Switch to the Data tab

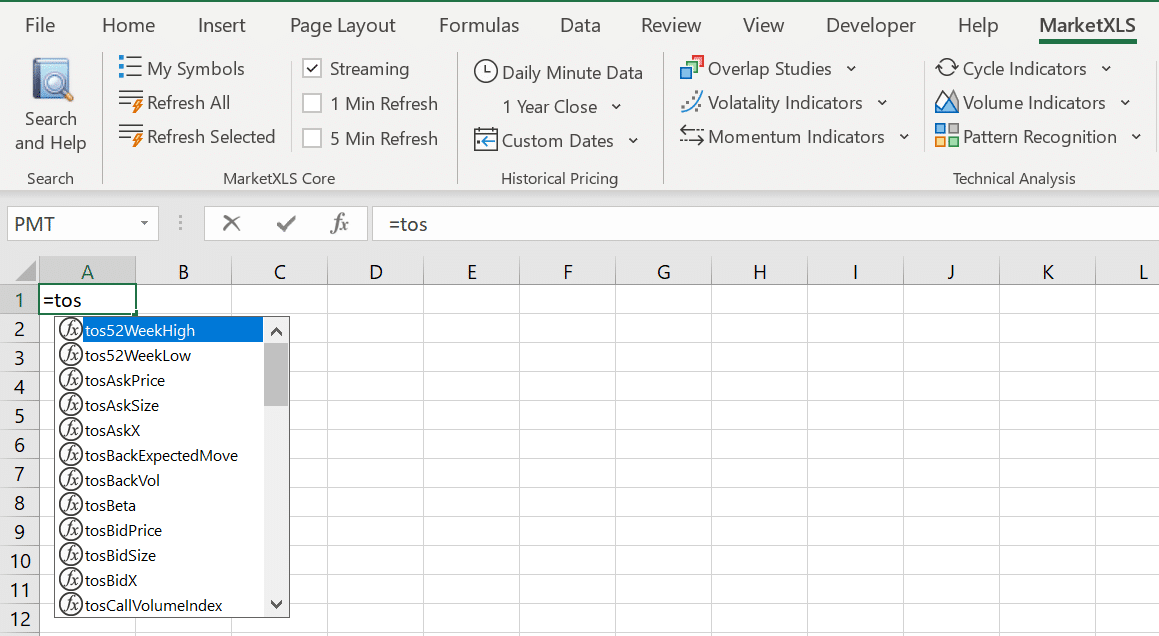(x=580, y=25)
